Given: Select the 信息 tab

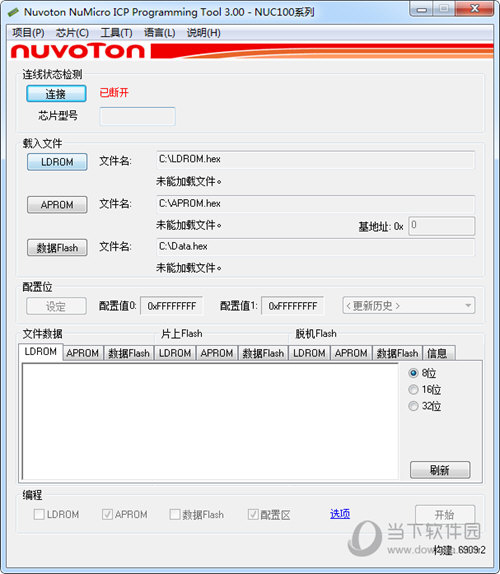Looking at the screenshot, I should click(439, 353).
